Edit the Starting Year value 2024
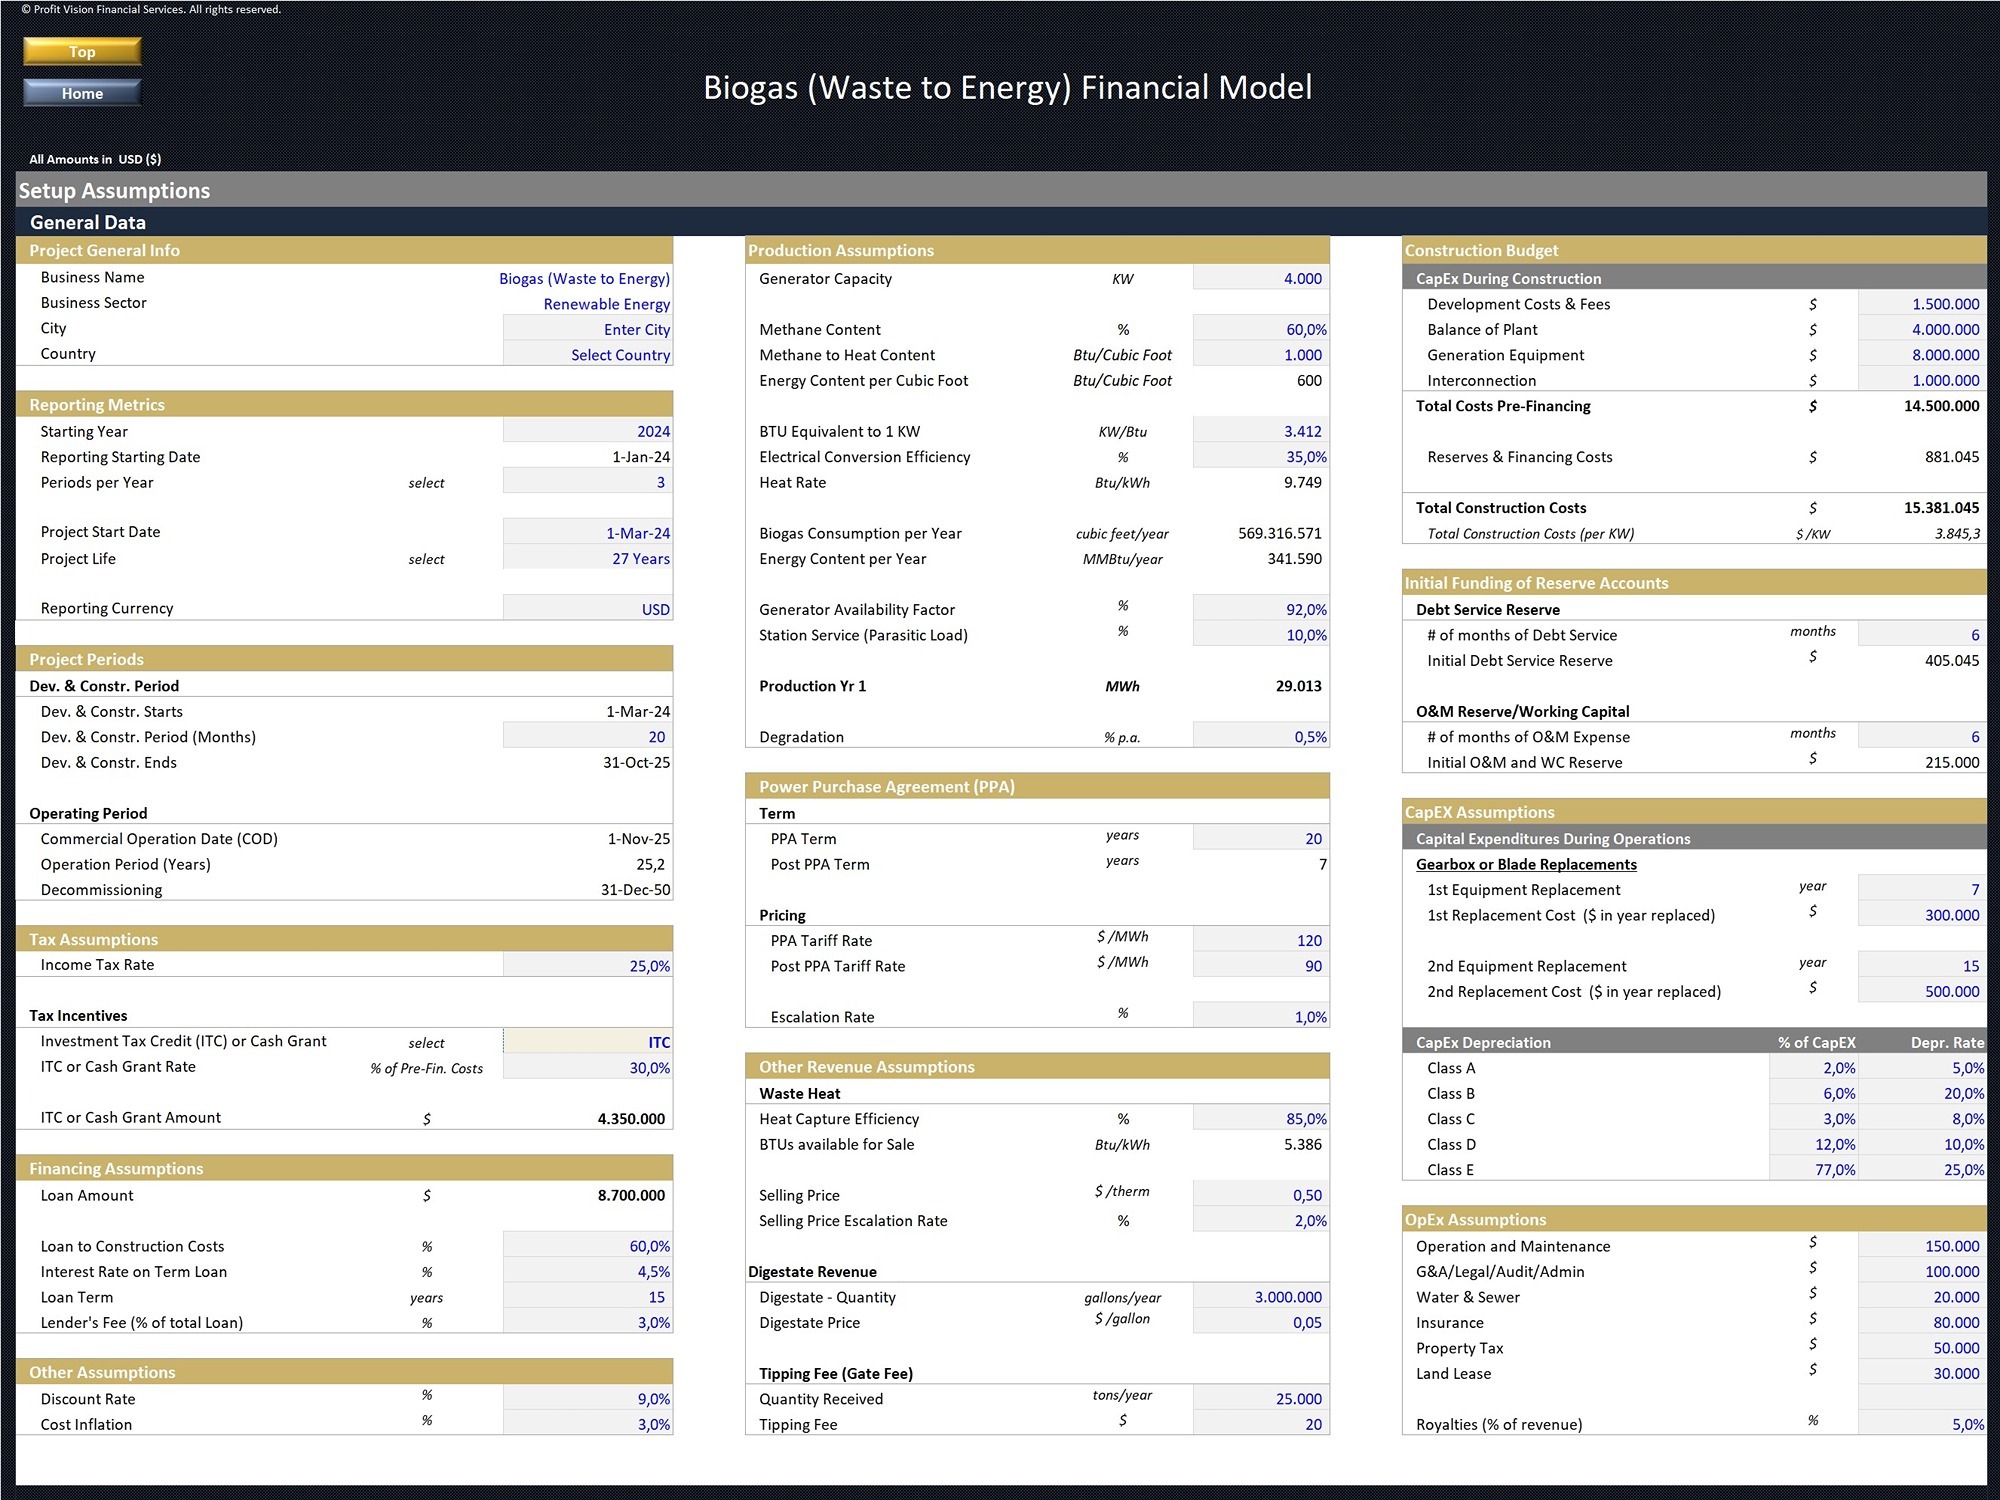Viewport: 2000px width, 1500px height. tap(588, 431)
